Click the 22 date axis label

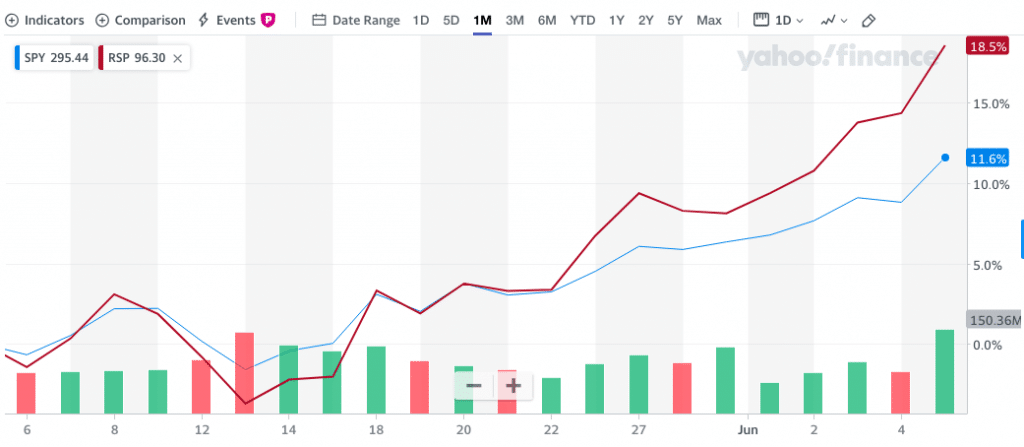(x=552, y=429)
